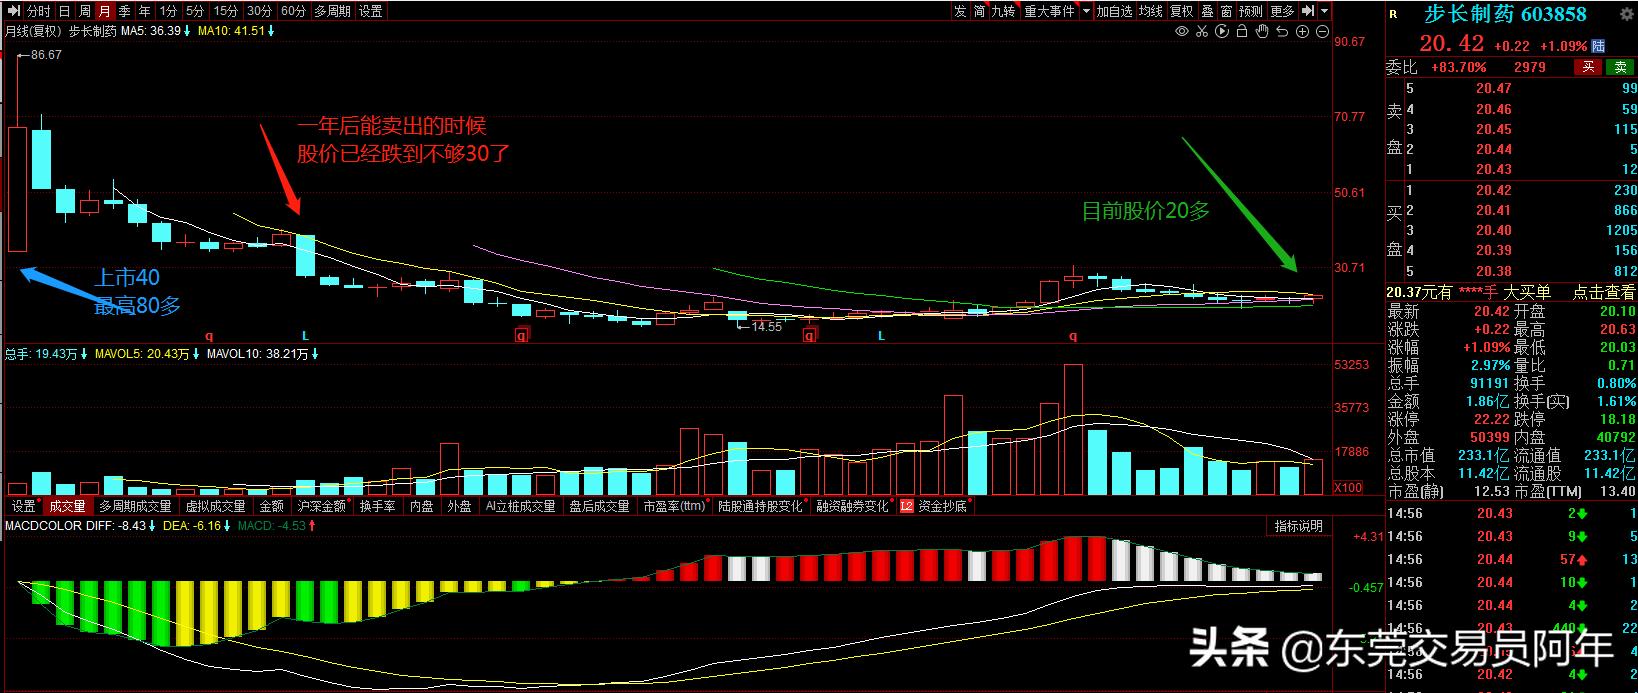
Task: Open dropdown arrow next to 重大事件
Action: (x=1086, y=11)
